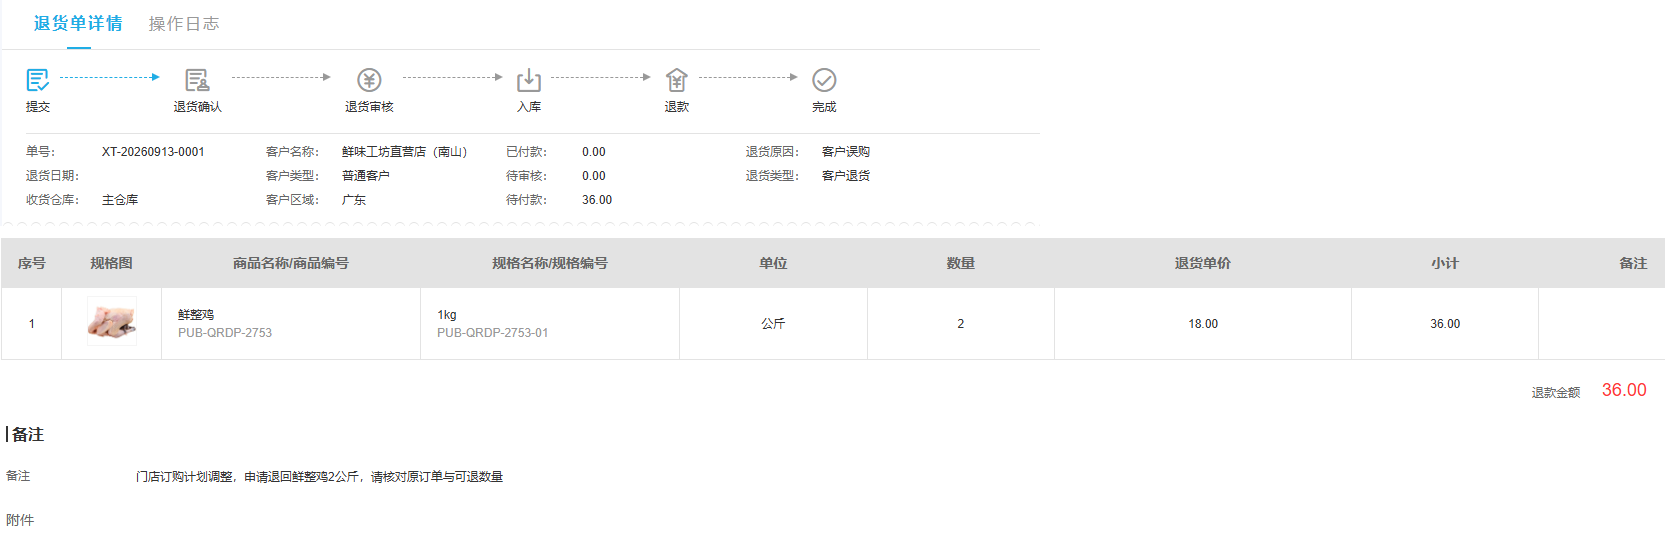
Task: Click product code PUB-QRDP-2753
Action: [x=225, y=333]
